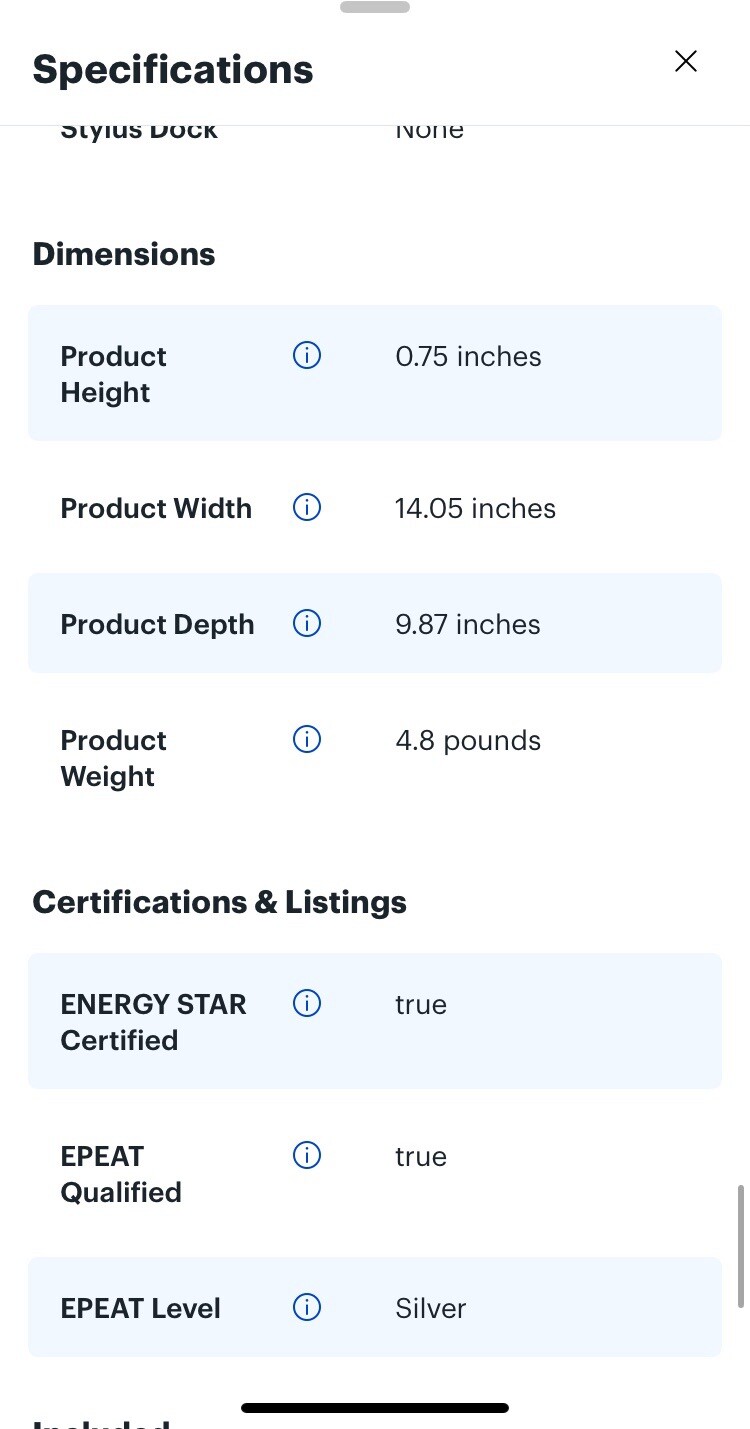Tap the 14.05 inches width value
This screenshot has width=750, height=1429.
[475, 508]
